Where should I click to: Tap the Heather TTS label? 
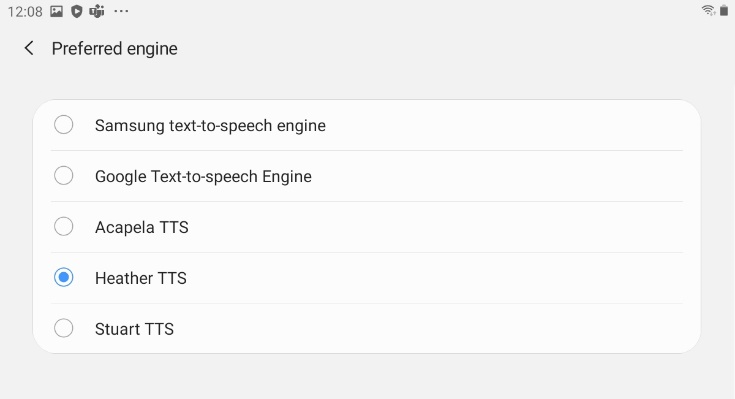point(141,279)
